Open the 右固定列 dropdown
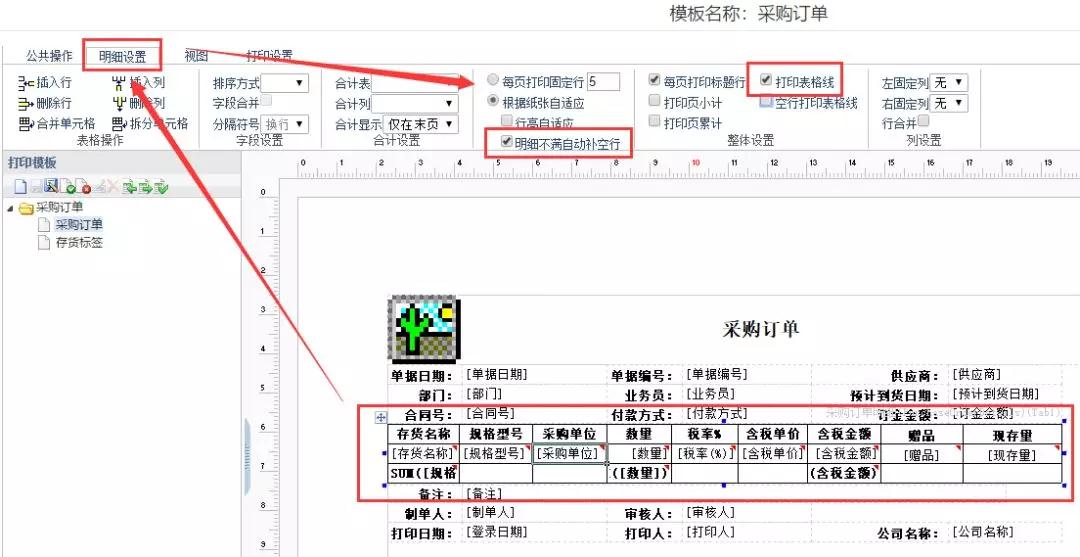The width and height of the screenshot is (1080, 557). click(x=949, y=104)
